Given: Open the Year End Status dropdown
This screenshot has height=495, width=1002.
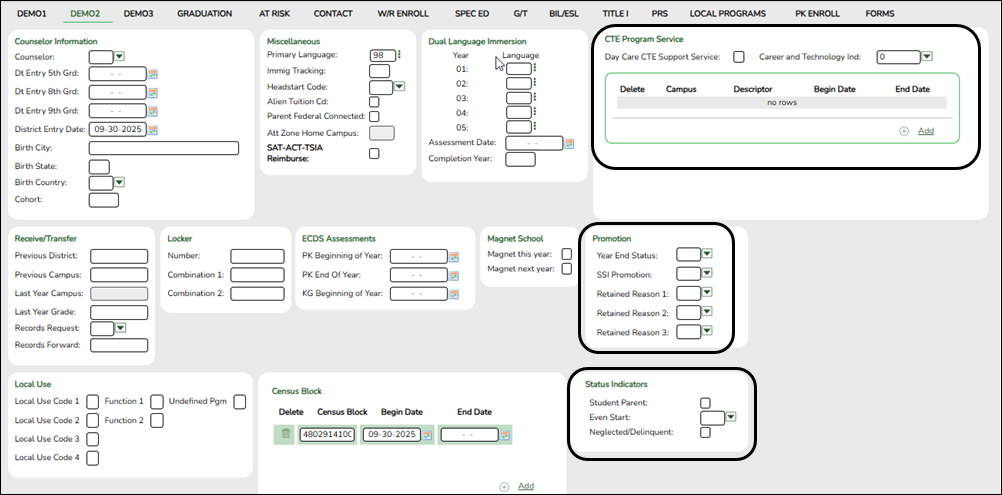Looking at the screenshot, I should coord(707,255).
